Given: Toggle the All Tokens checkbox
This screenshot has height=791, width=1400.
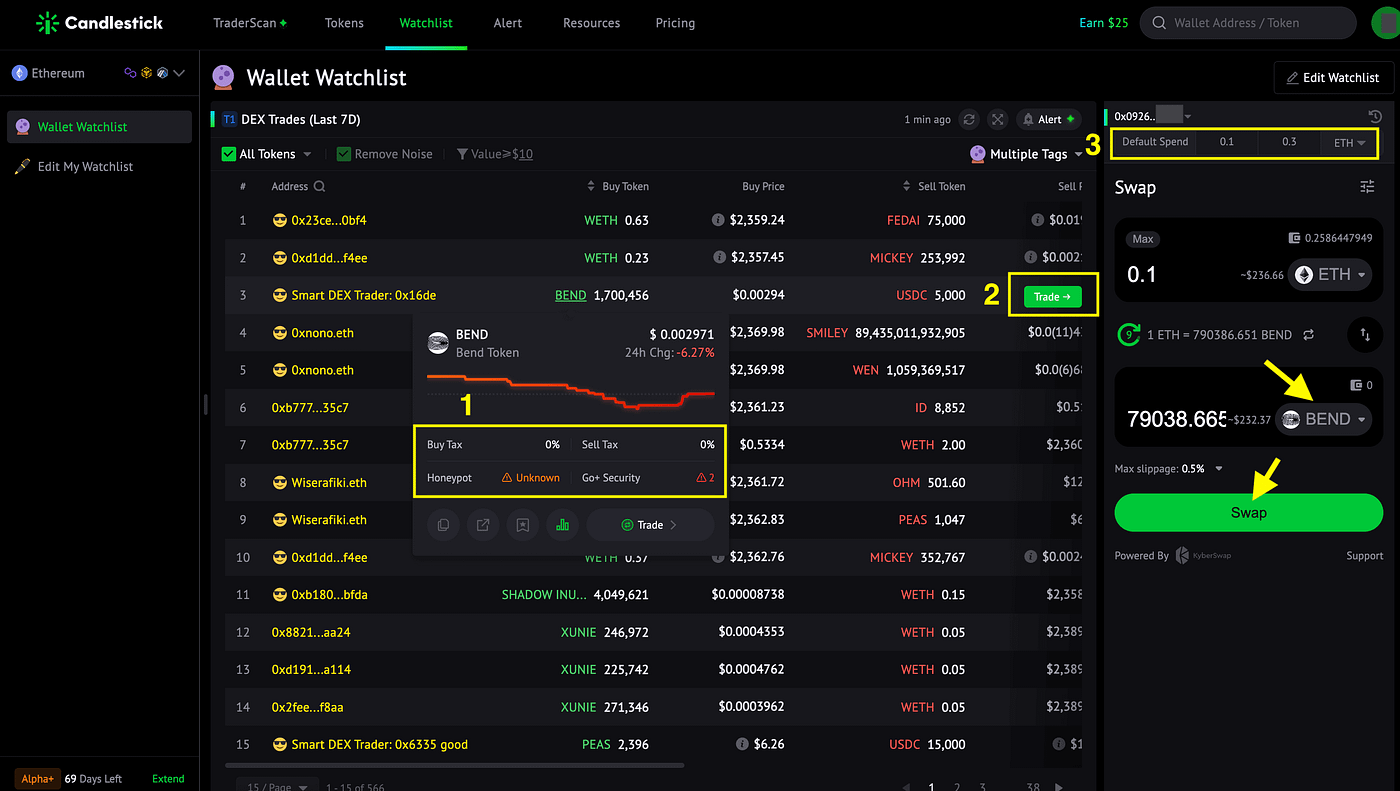Looking at the screenshot, I should 229,154.
